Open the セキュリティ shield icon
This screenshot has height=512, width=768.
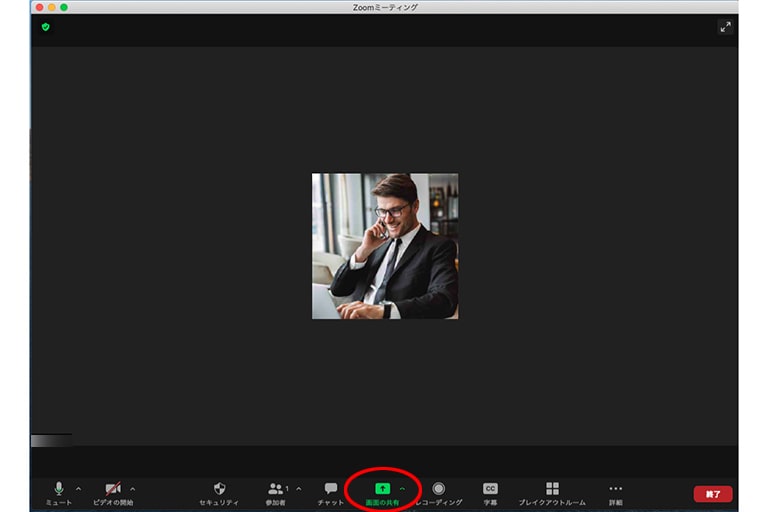coord(219,489)
